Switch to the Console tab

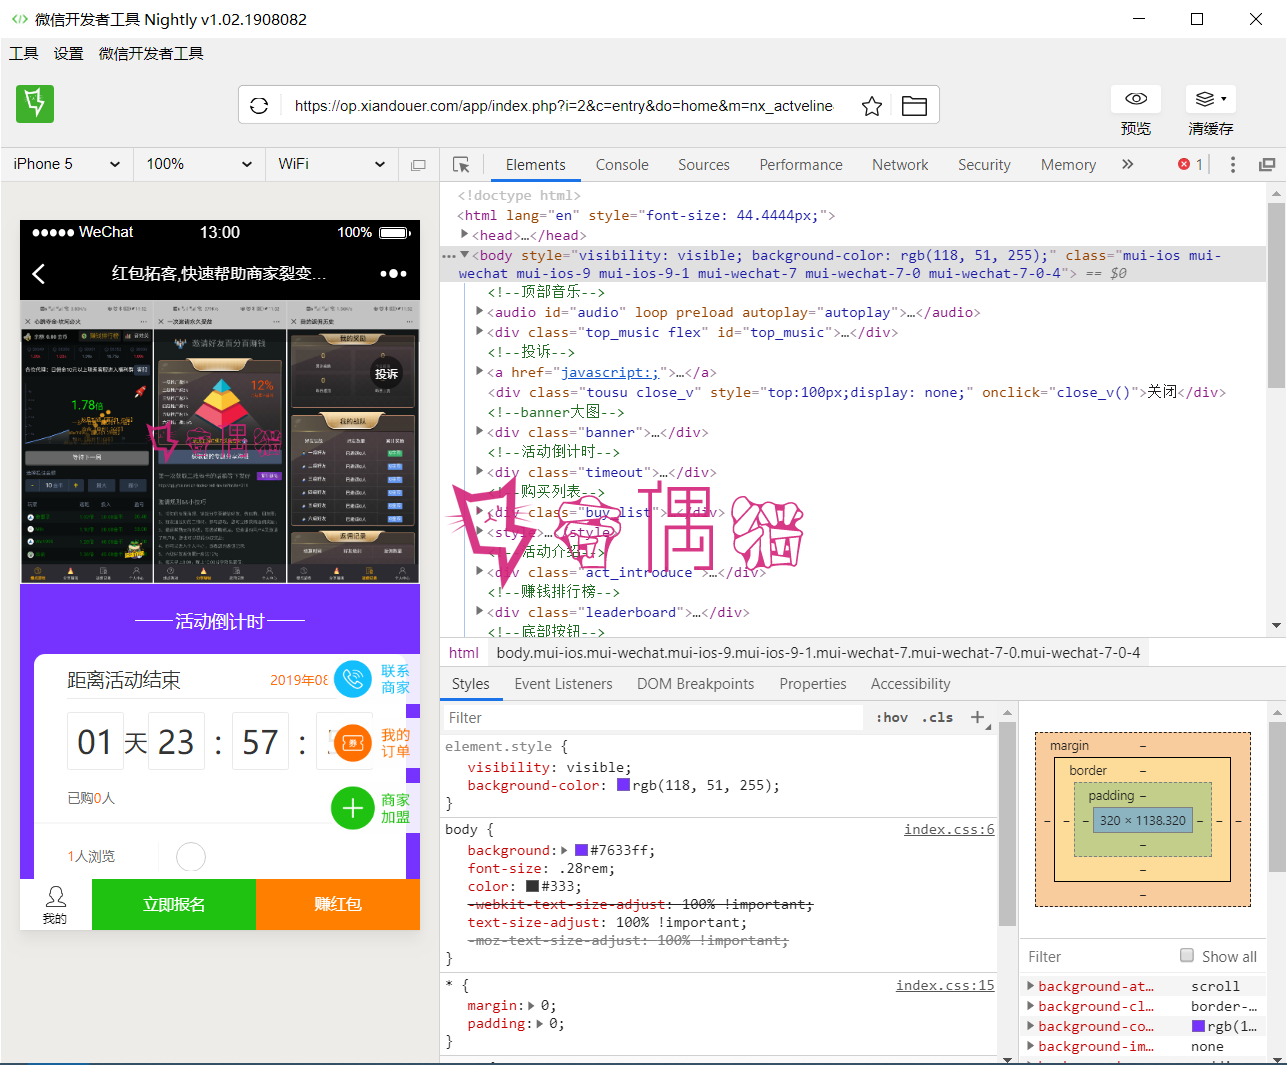point(622,165)
